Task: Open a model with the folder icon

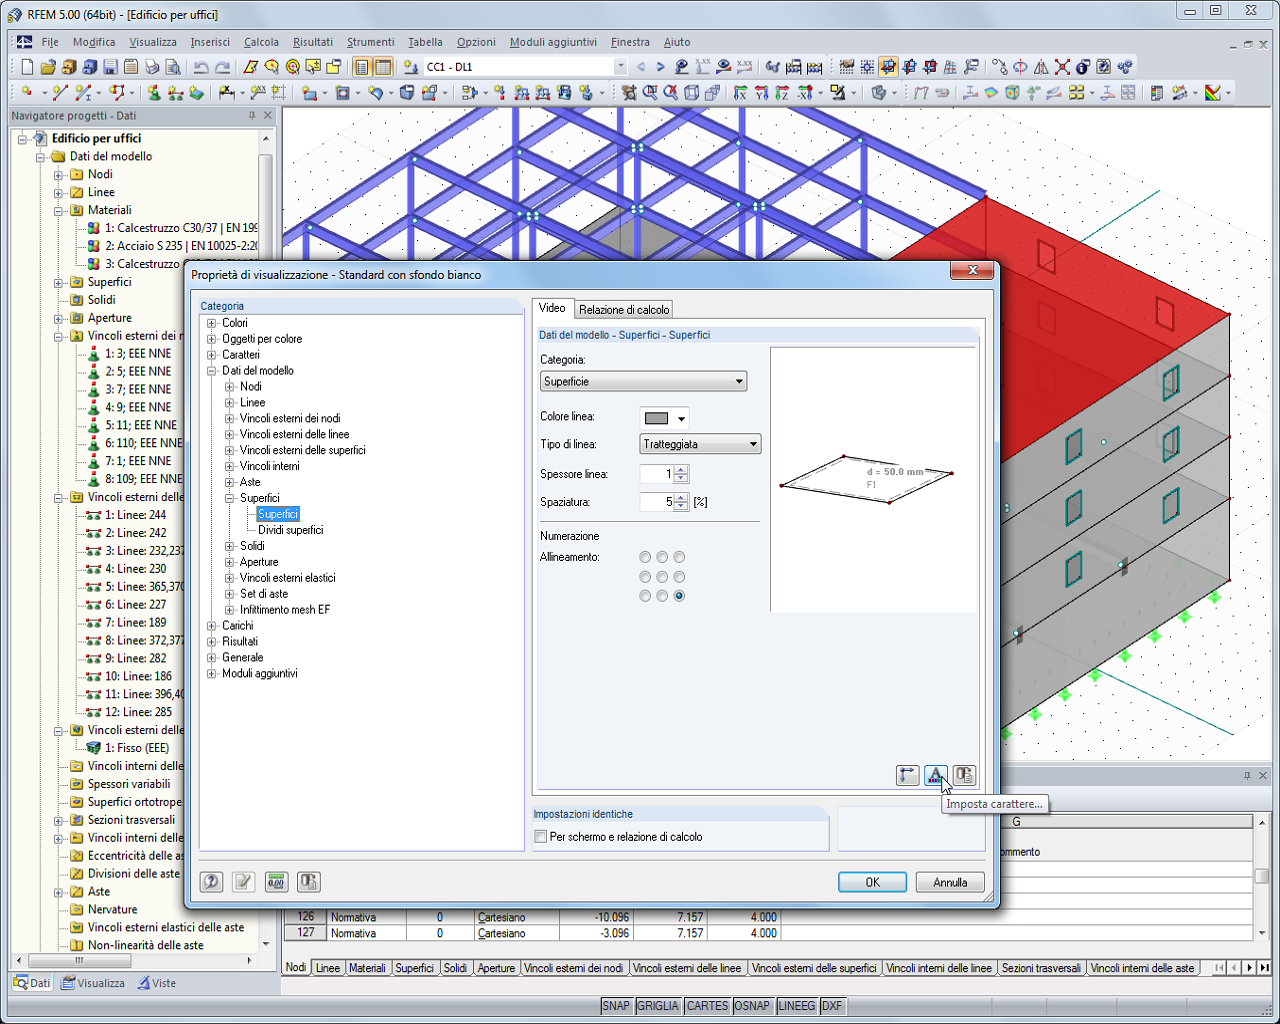Action: click(48, 67)
